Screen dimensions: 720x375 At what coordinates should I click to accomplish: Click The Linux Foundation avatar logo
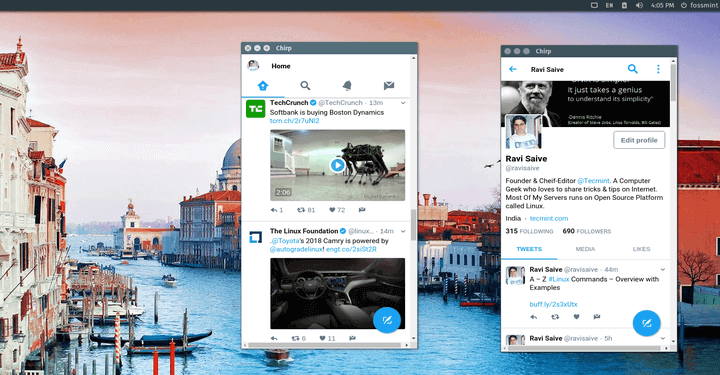(x=255, y=237)
